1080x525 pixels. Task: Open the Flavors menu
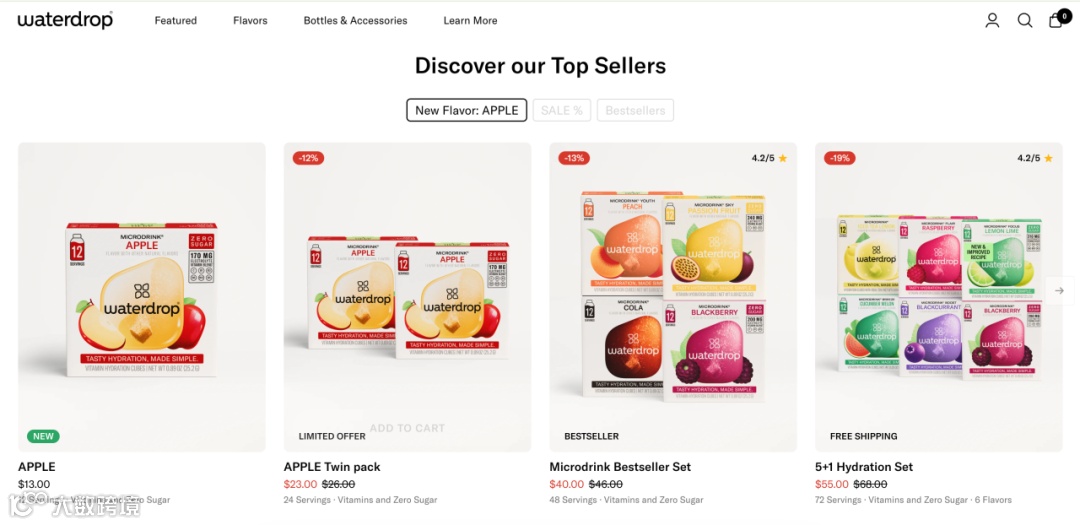coord(250,21)
